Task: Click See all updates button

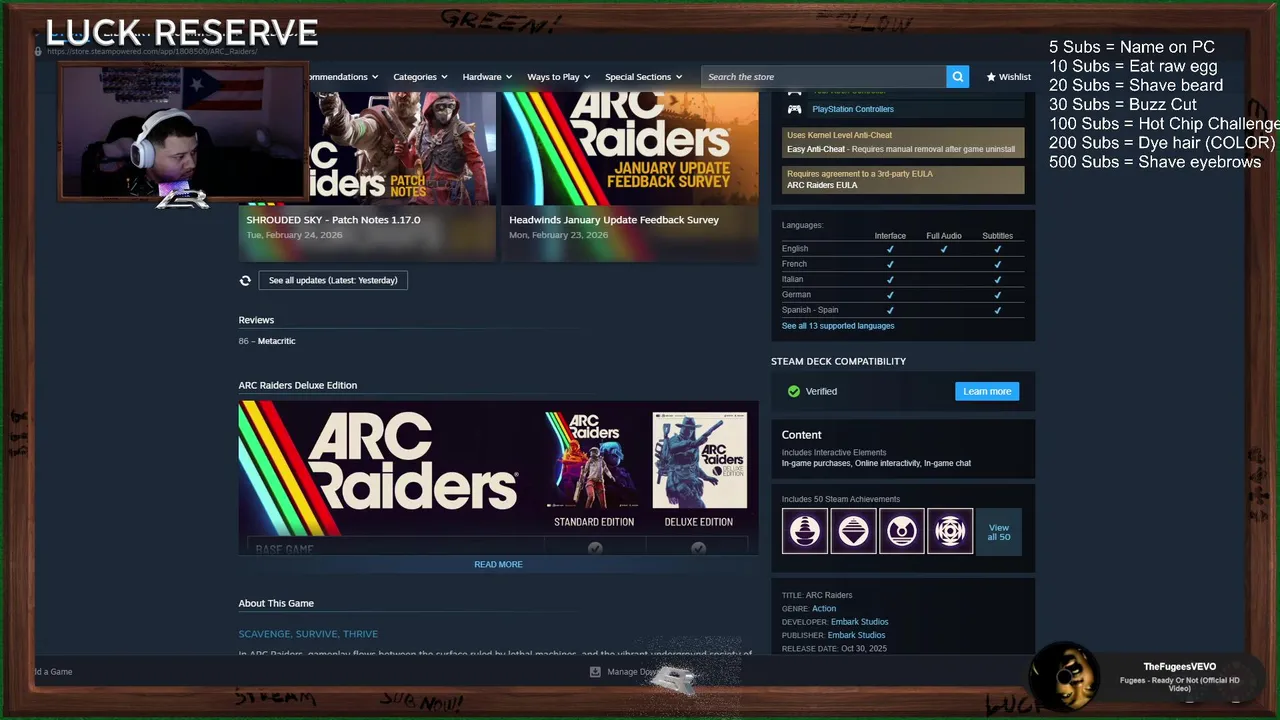Action: point(333,281)
